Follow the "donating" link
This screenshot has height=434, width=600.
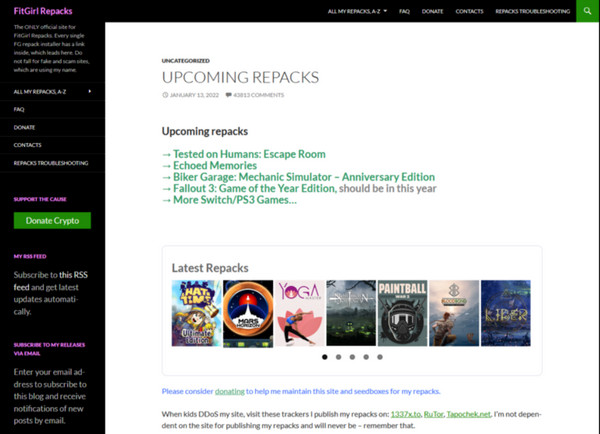coord(230,391)
